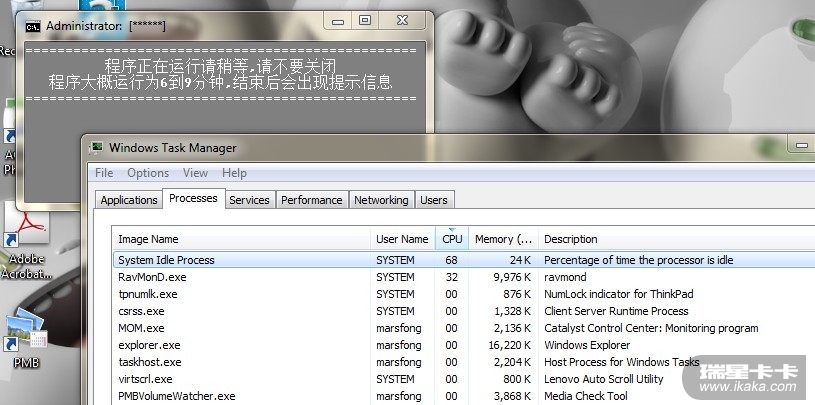Click 'Catalyst Control Center: Monitoring program' description
The image size is (815, 405).
tap(651, 329)
